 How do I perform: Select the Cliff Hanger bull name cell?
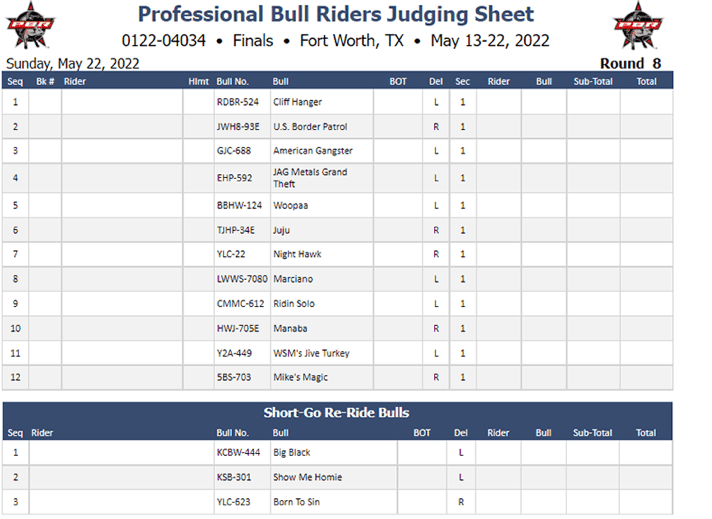[322, 102]
